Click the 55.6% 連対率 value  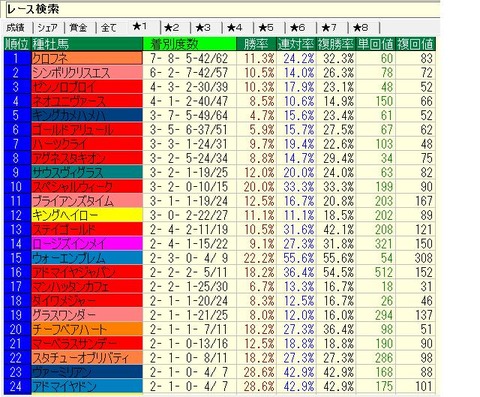pyautogui.click(x=296, y=258)
